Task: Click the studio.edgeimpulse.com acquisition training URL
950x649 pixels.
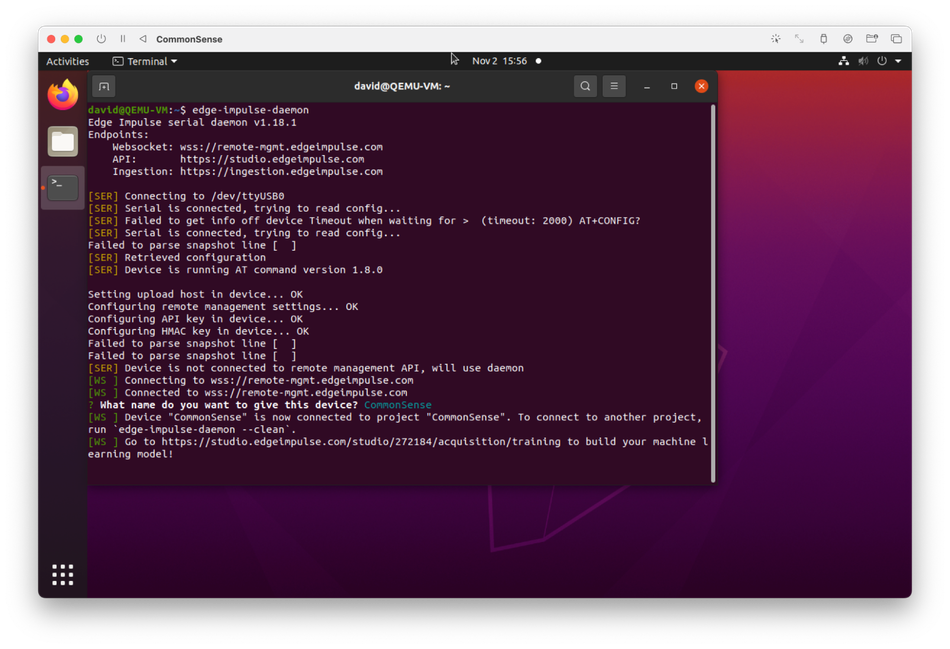Action: tap(361, 442)
